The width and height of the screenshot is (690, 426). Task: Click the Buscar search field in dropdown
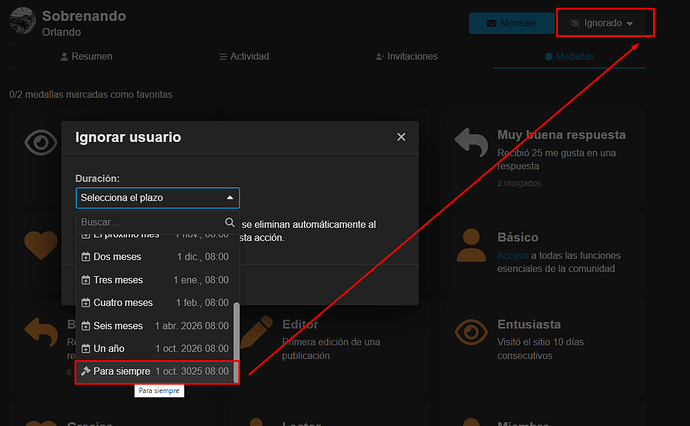point(148,222)
